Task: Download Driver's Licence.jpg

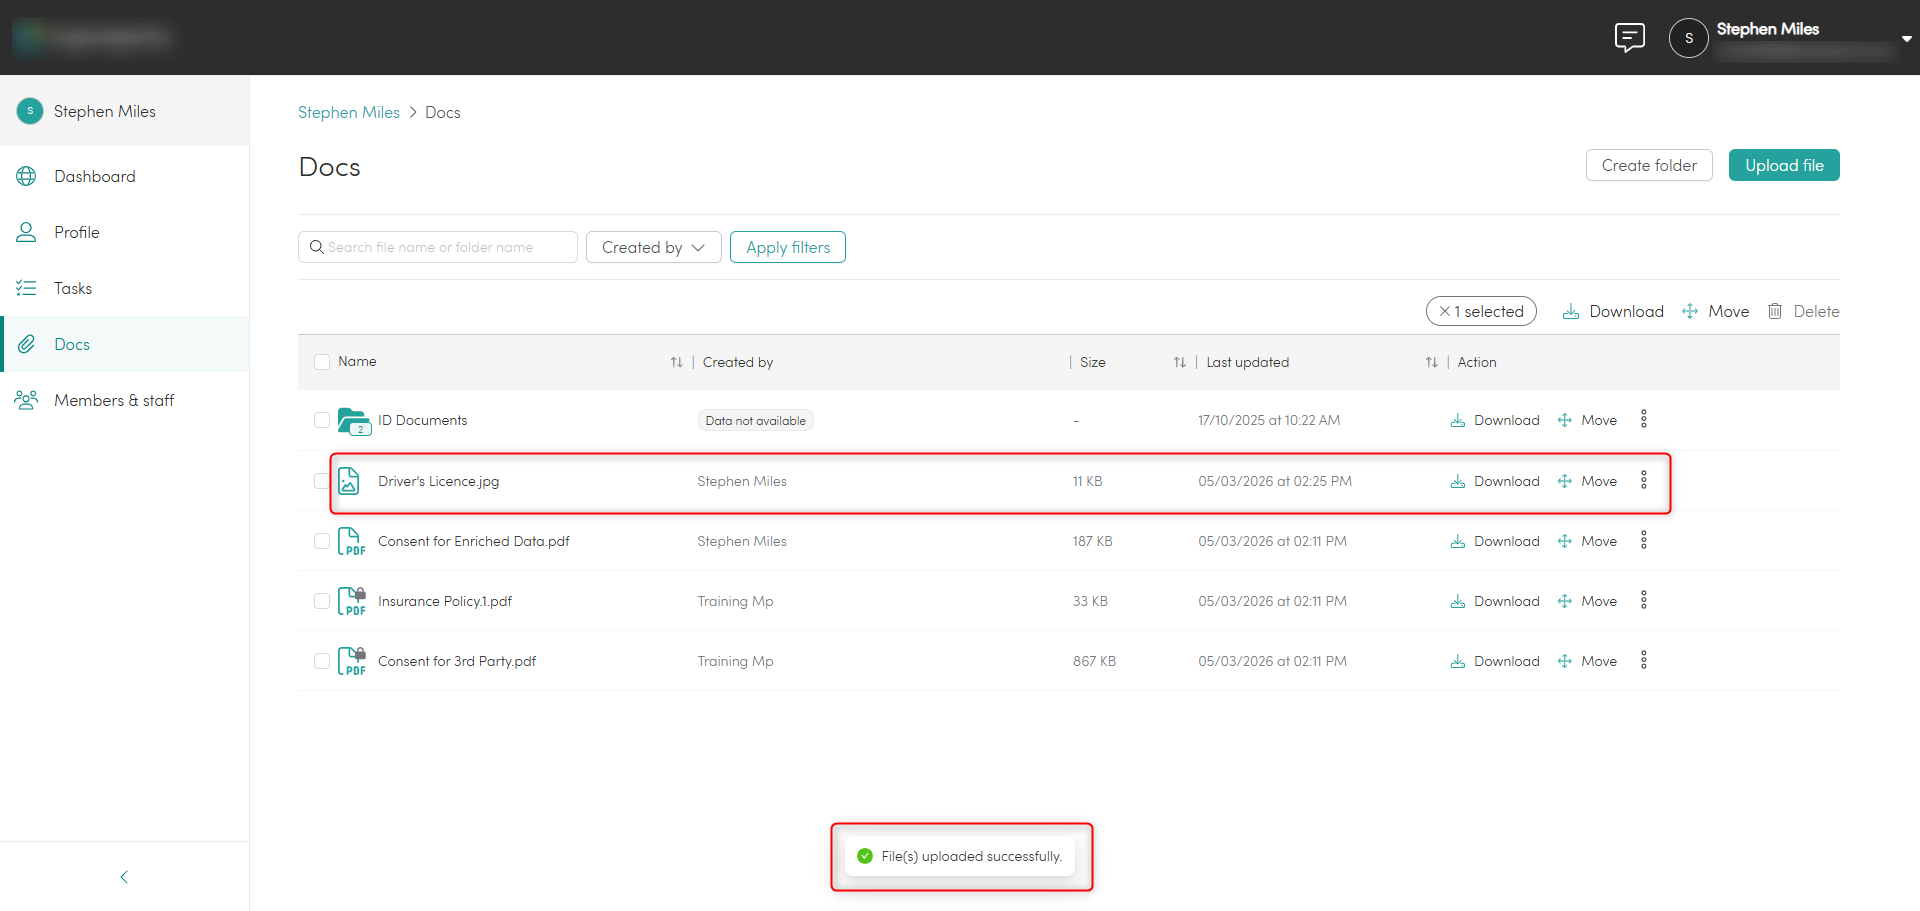Action: 1495,481
